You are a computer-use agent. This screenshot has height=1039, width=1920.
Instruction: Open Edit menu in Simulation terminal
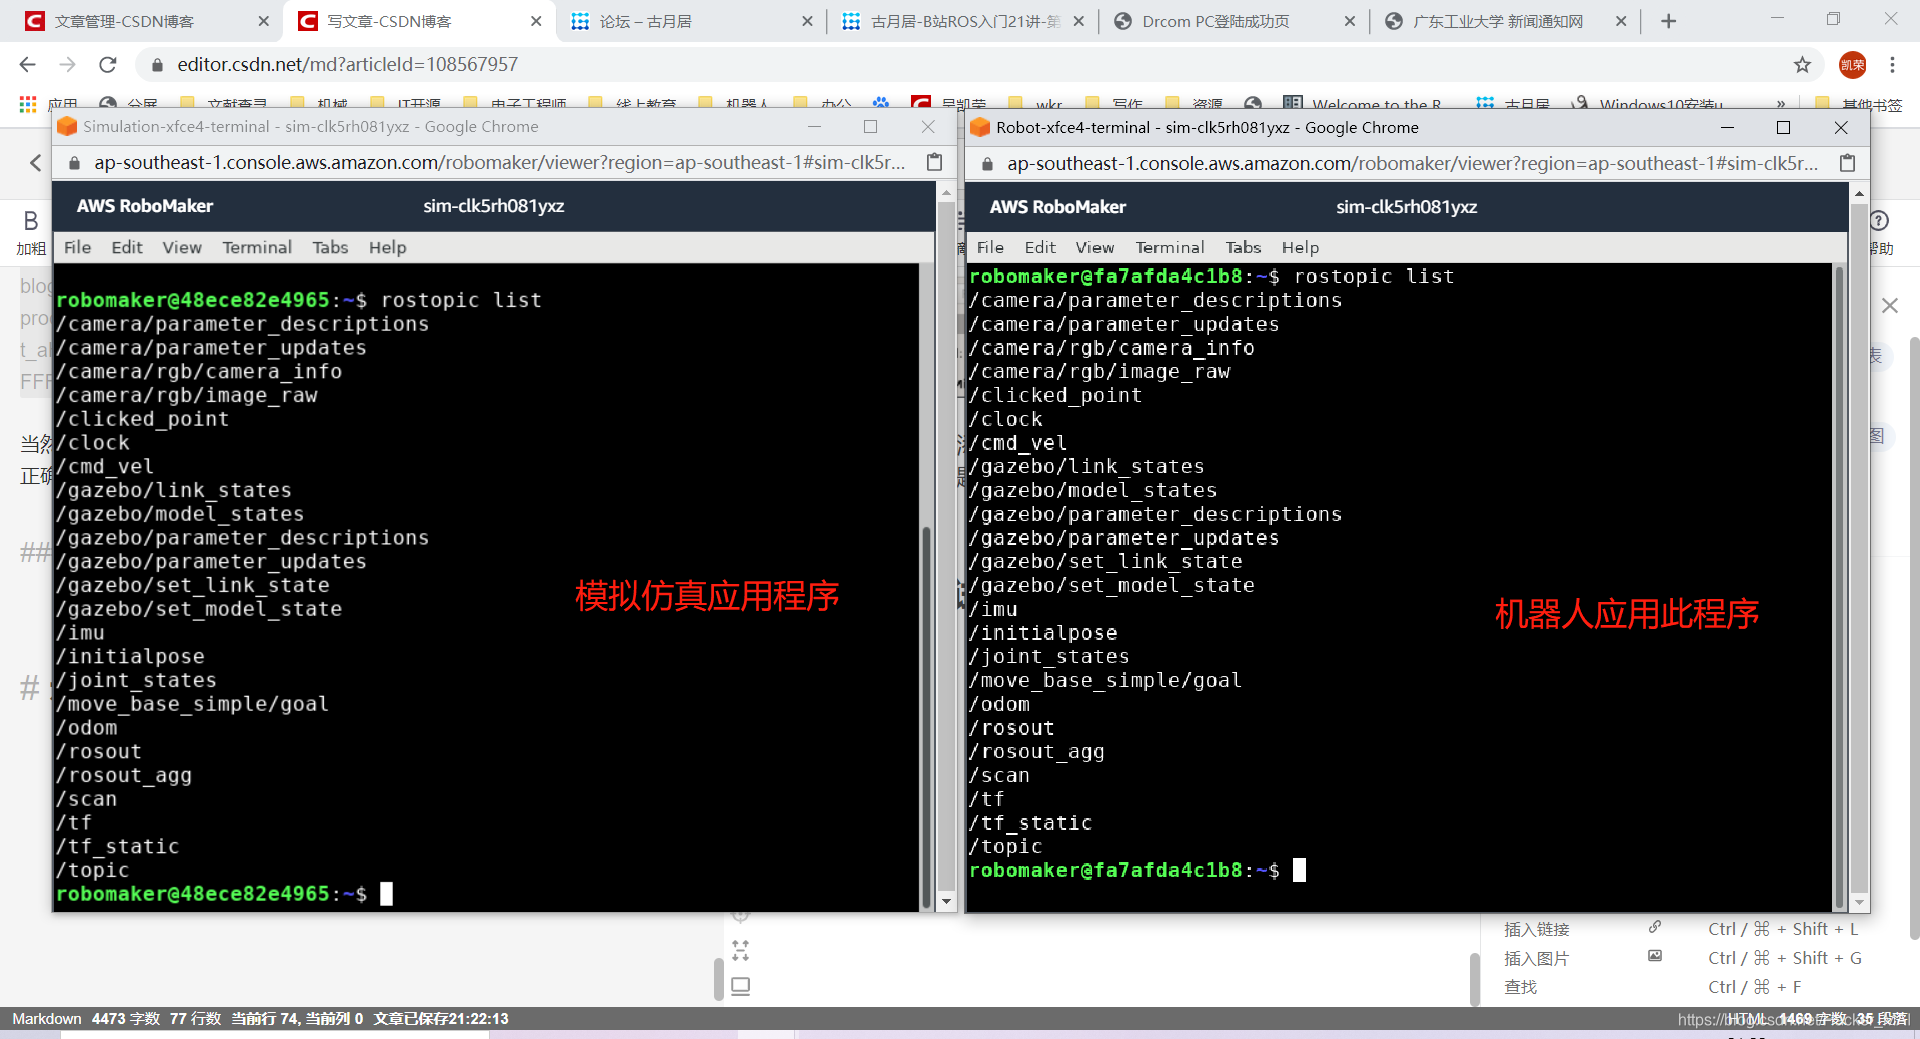pyautogui.click(x=127, y=247)
